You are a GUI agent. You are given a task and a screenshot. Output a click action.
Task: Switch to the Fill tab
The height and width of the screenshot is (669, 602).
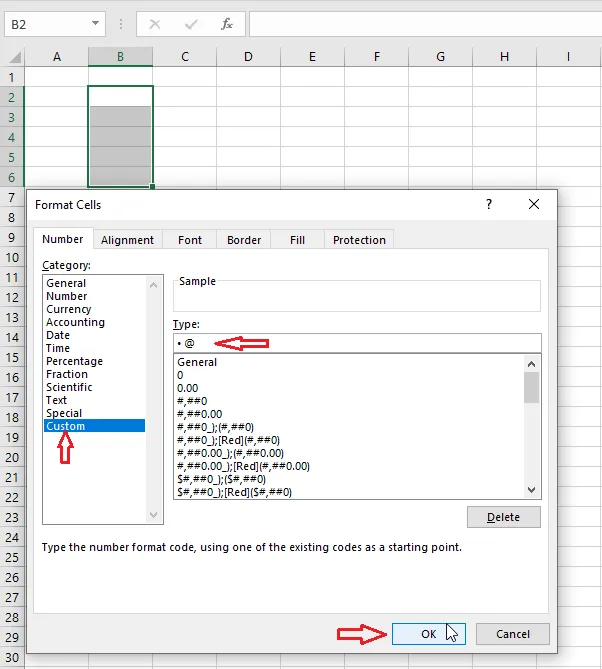tap(297, 240)
